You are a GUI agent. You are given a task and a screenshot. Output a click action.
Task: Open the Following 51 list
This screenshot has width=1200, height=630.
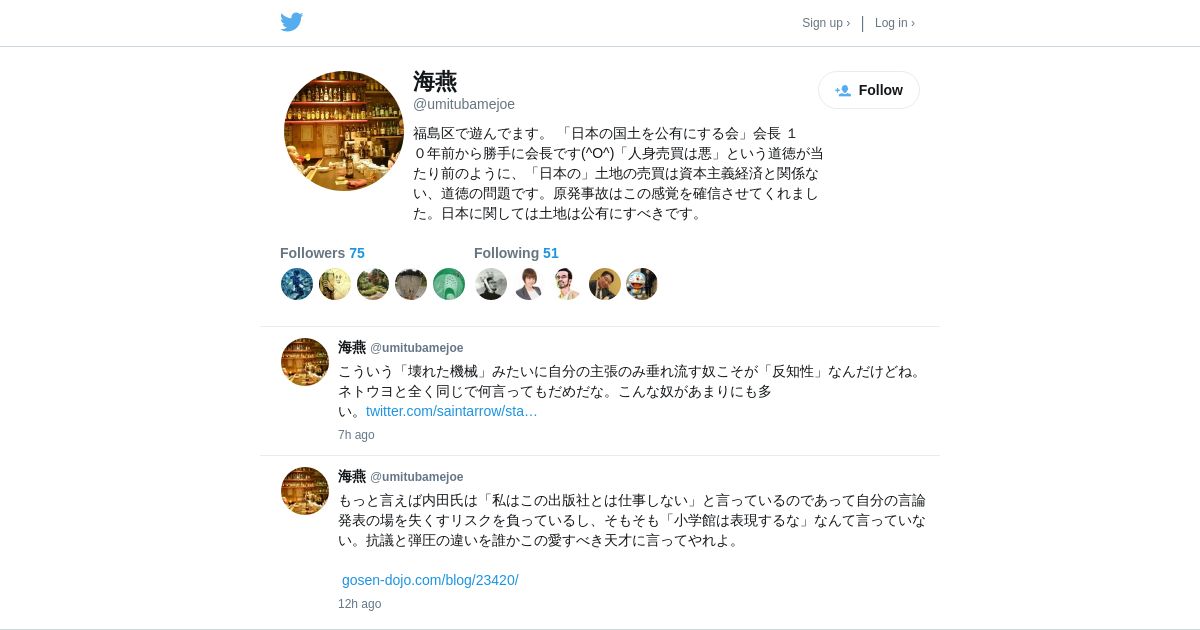pos(516,253)
